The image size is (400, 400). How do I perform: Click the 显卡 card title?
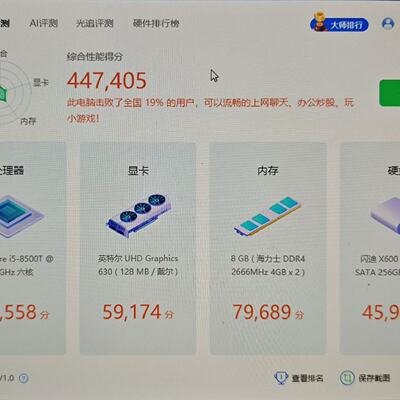tap(138, 171)
